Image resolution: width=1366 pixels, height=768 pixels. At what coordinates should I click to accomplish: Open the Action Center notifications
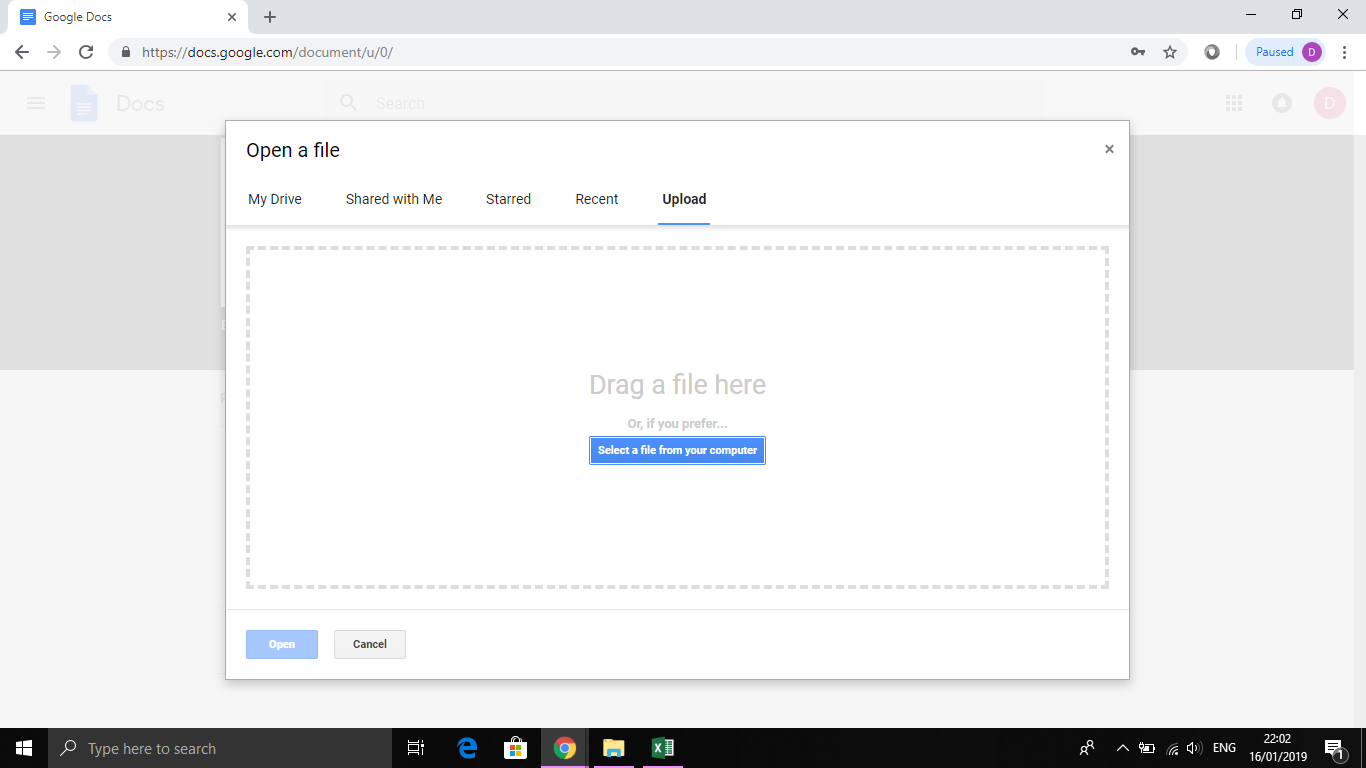point(1334,748)
